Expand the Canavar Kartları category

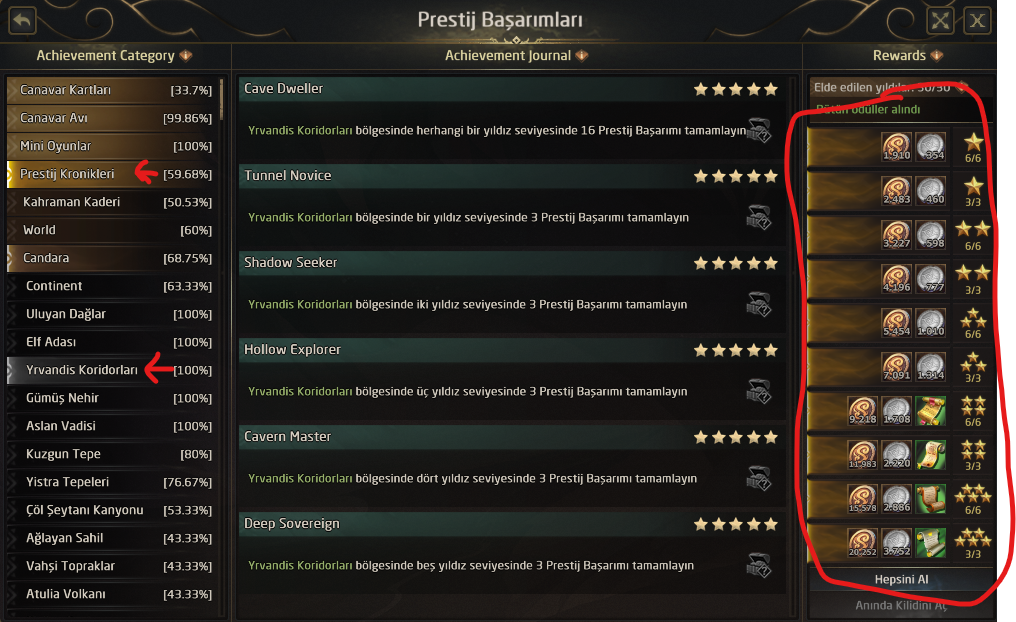(14, 90)
